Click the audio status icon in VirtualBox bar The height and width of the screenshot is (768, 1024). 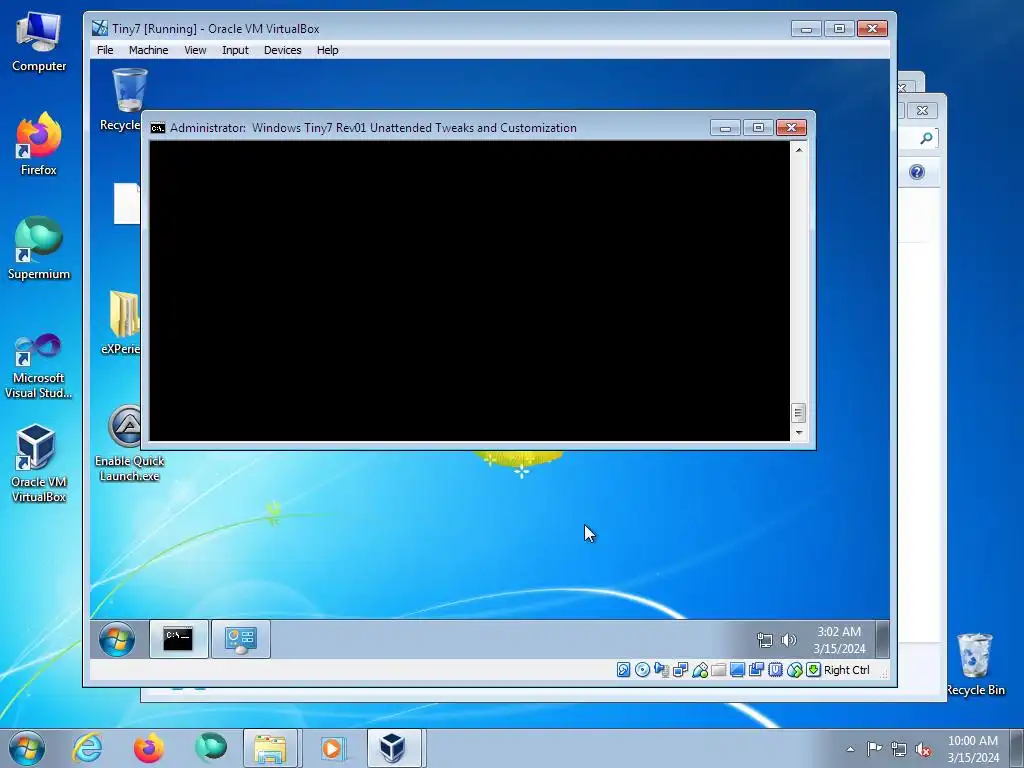click(x=662, y=670)
